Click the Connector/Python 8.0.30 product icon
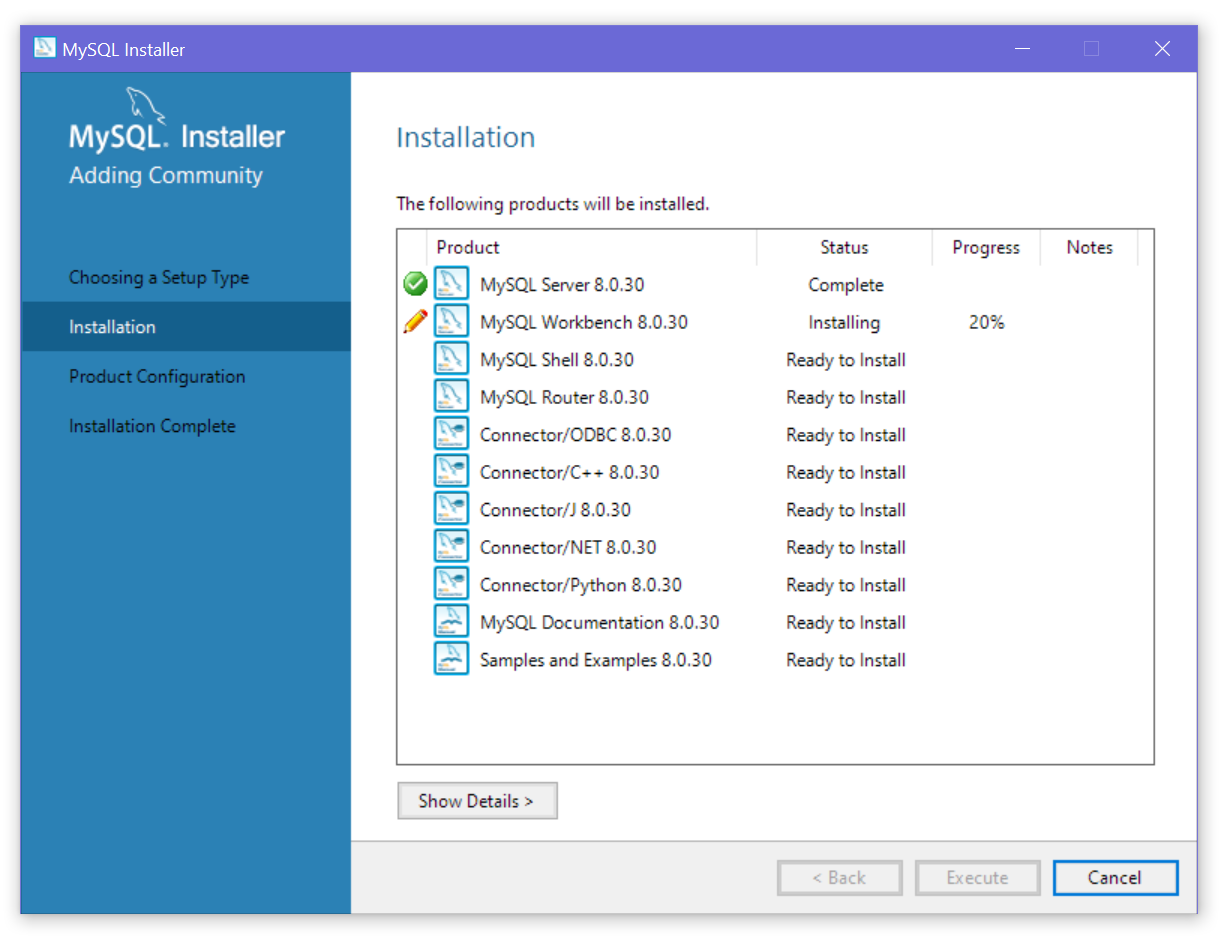The width and height of the screenshot is (1225, 940). (x=451, y=584)
